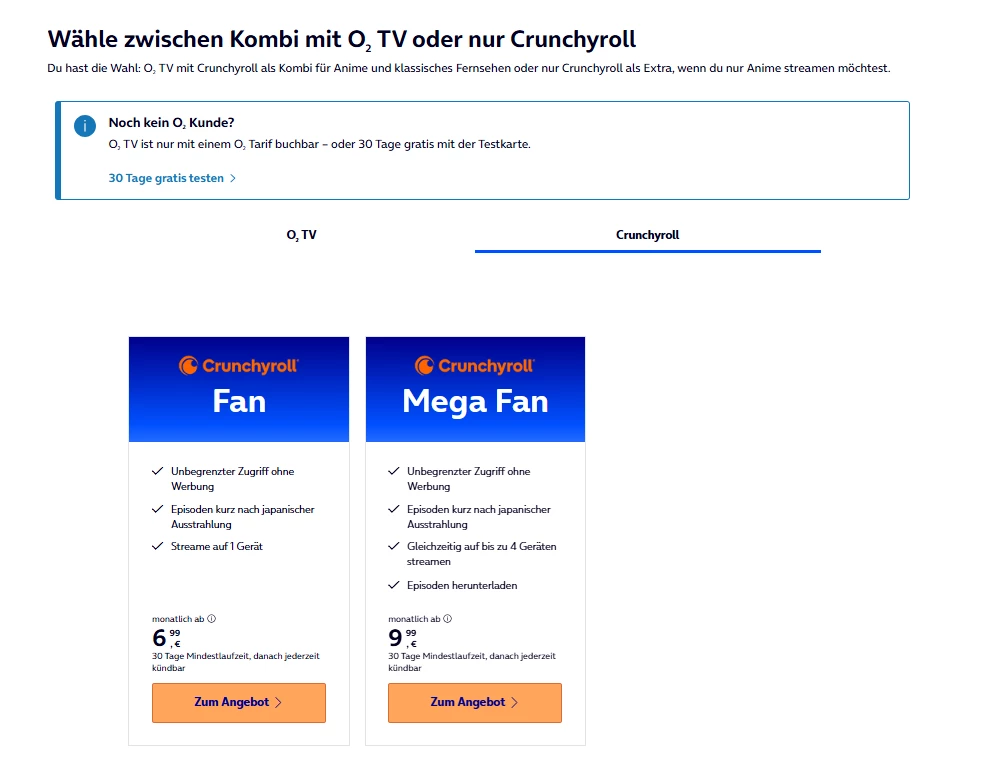
Task: Click the 6,99 € price on Fan card
Action: [x=166, y=638]
